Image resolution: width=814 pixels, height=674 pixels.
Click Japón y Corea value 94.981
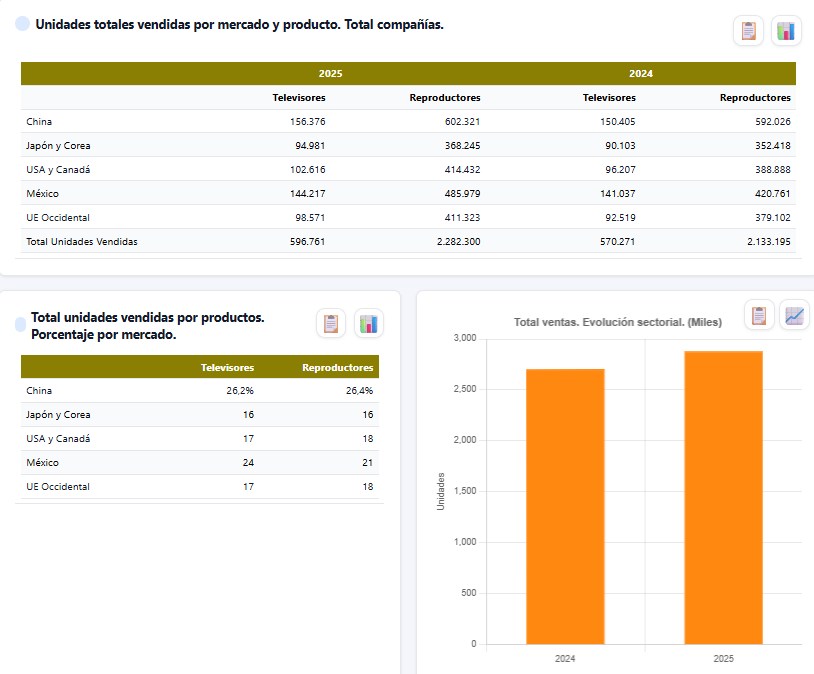pyautogui.click(x=310, y=145)
